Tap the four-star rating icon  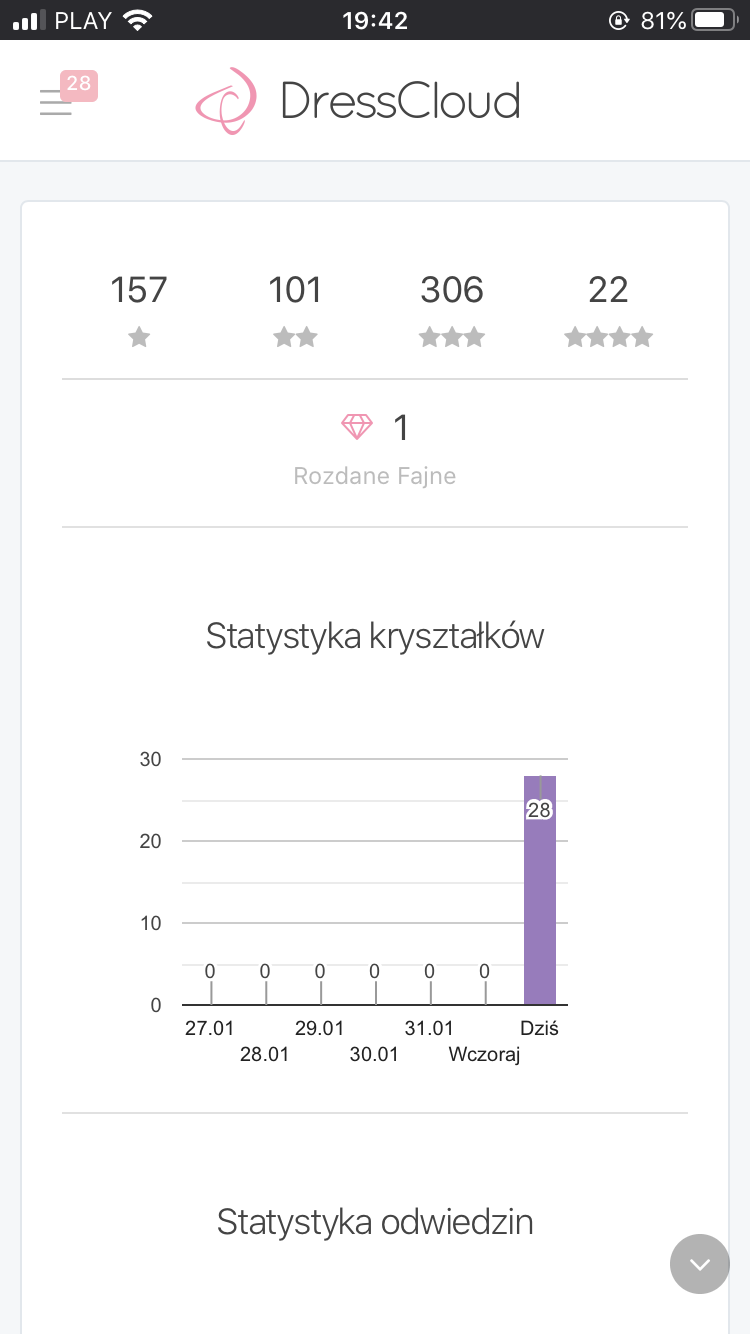pyautogui.click(x=608, y=338)
